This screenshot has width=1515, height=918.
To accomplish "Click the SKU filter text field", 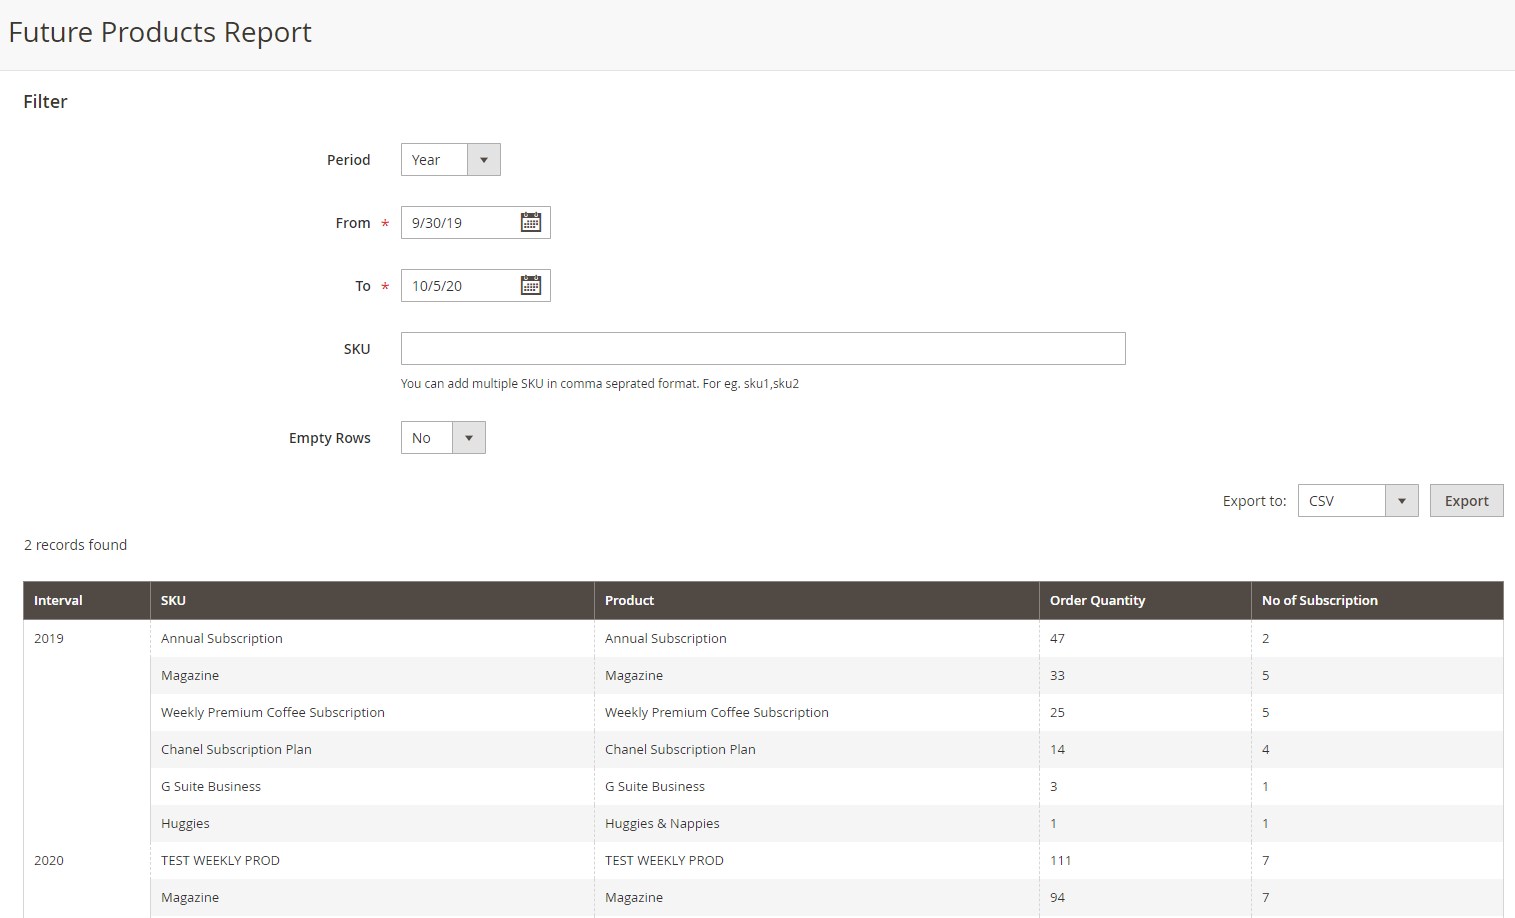I will click(762, 349).
